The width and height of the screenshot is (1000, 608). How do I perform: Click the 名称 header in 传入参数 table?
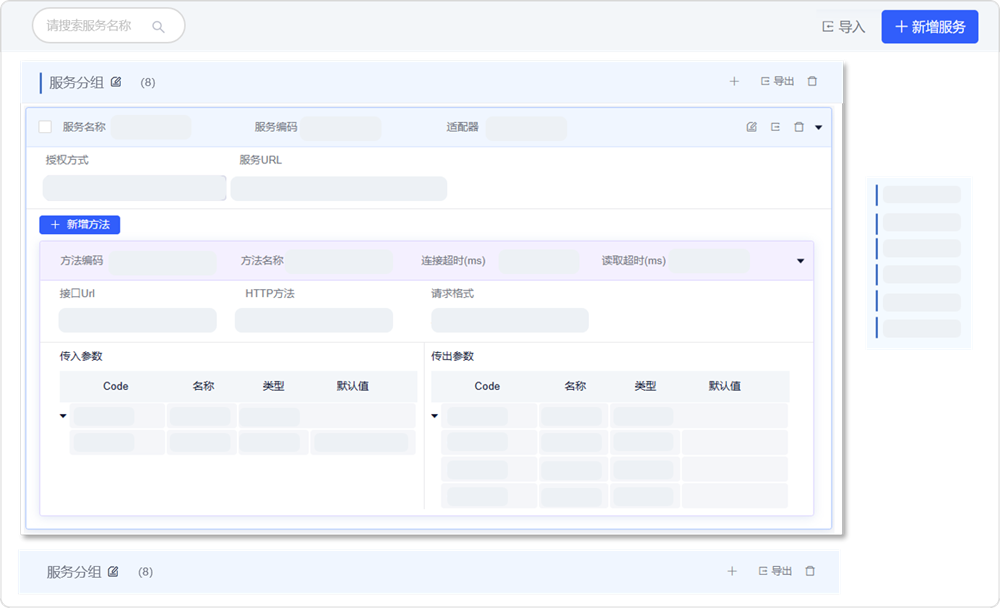click(x=203, y=386)
